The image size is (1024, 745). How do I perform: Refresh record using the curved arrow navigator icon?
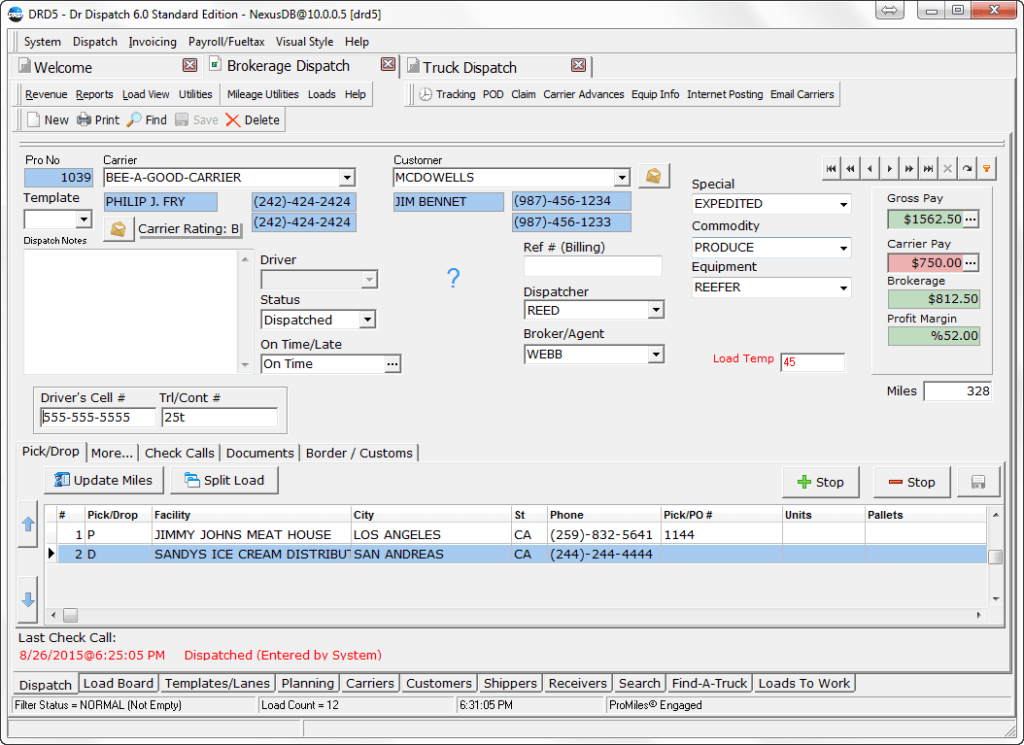[x=966, y=168]
